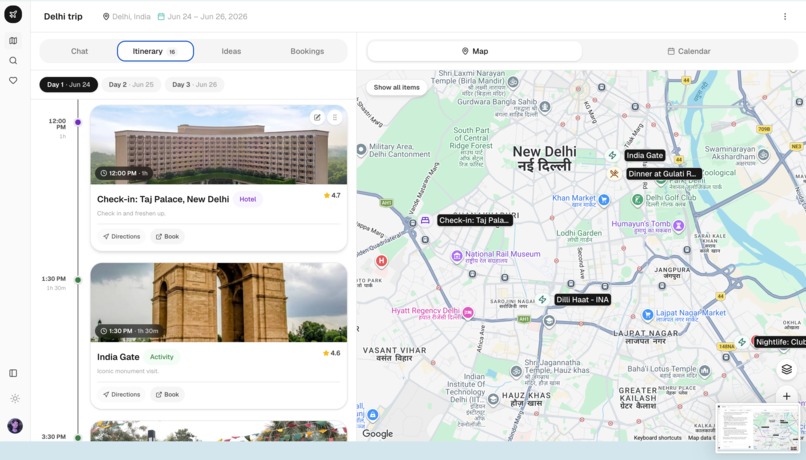The width and height of the screenshot is (806, 460).
Task: Open the map icon in left sidebar
Action: [x=13, y=41]
